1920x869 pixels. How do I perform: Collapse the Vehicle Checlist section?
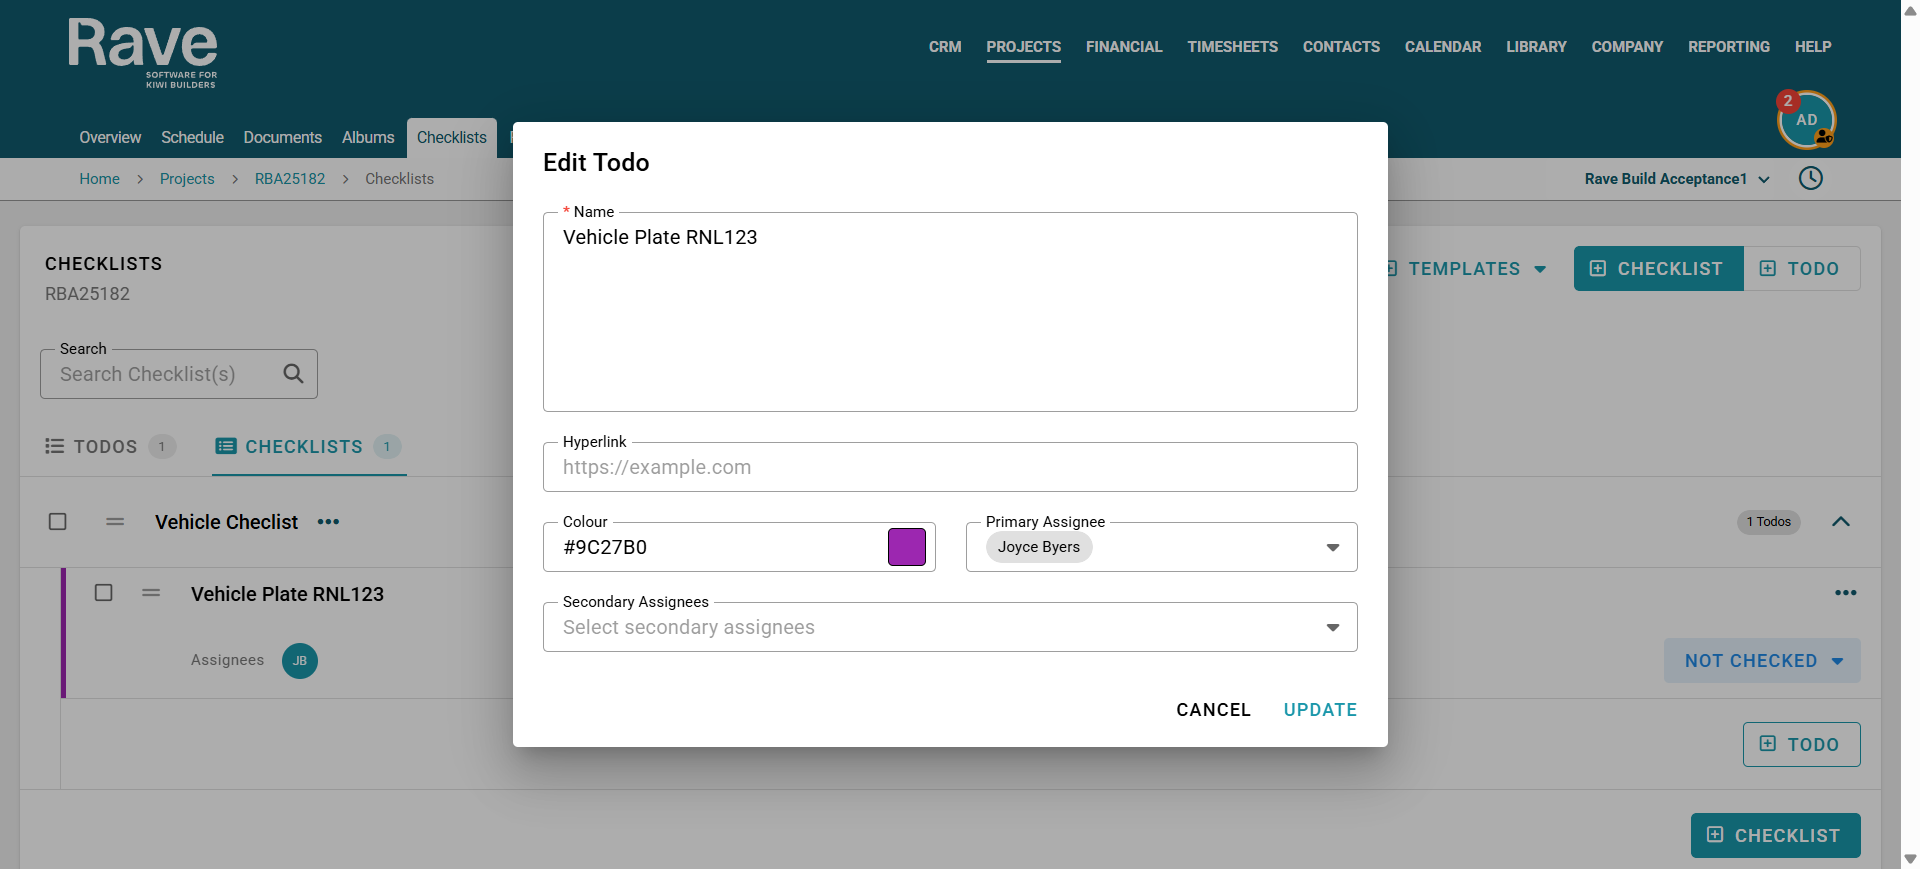tap(1840, 522)
